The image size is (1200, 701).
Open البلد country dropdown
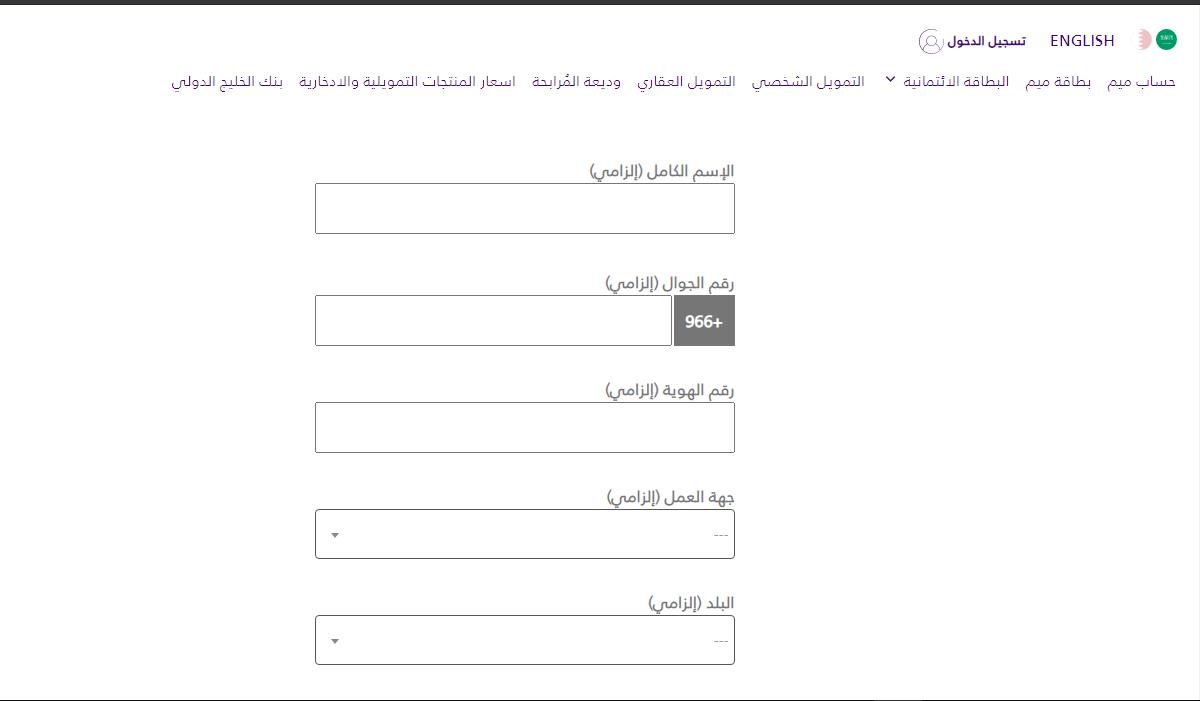pyautogui.click(x=525, y=640)
